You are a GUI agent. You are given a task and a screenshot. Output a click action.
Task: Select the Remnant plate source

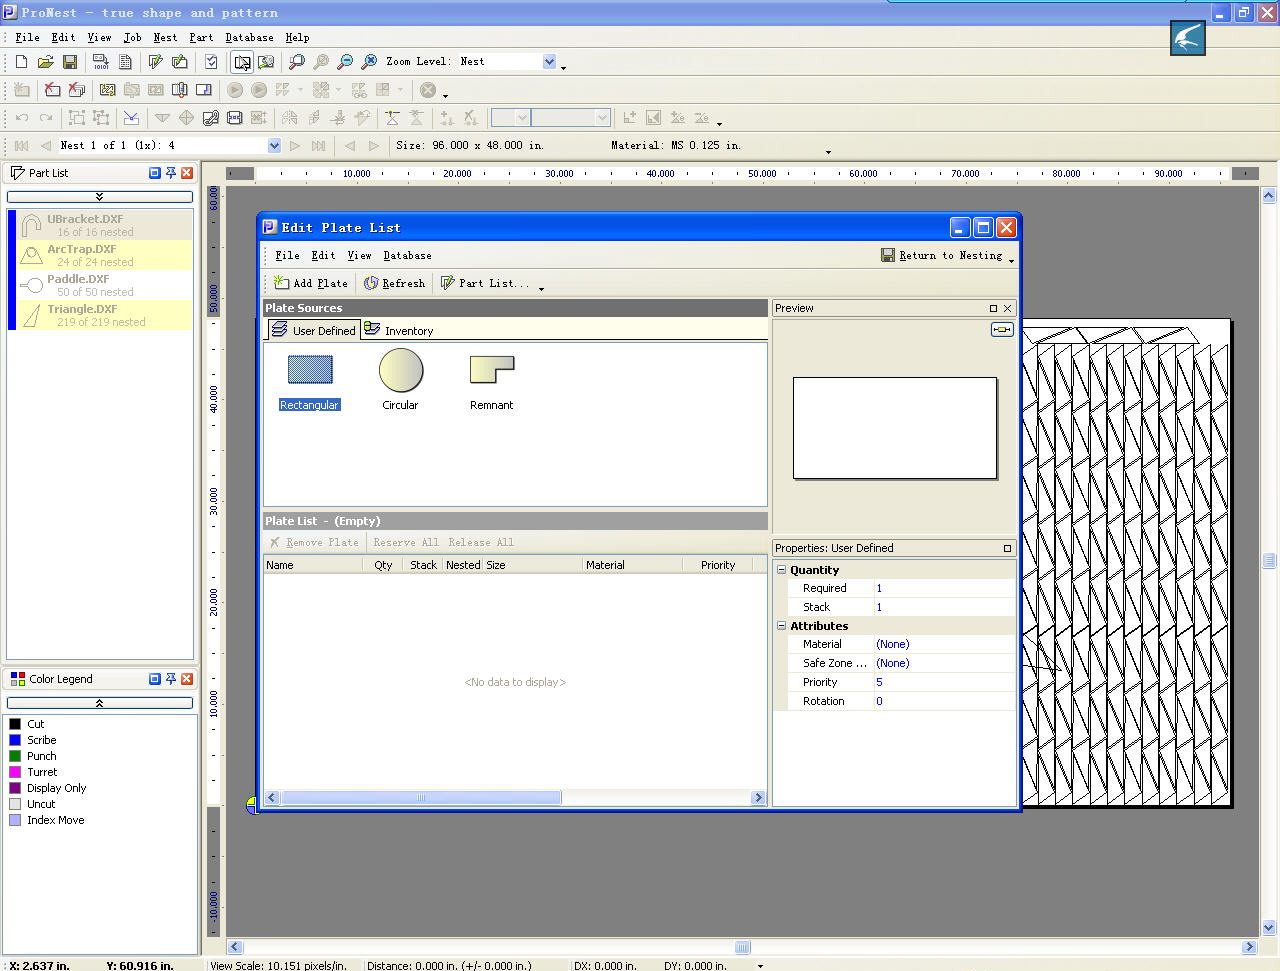tap(491, 380)
